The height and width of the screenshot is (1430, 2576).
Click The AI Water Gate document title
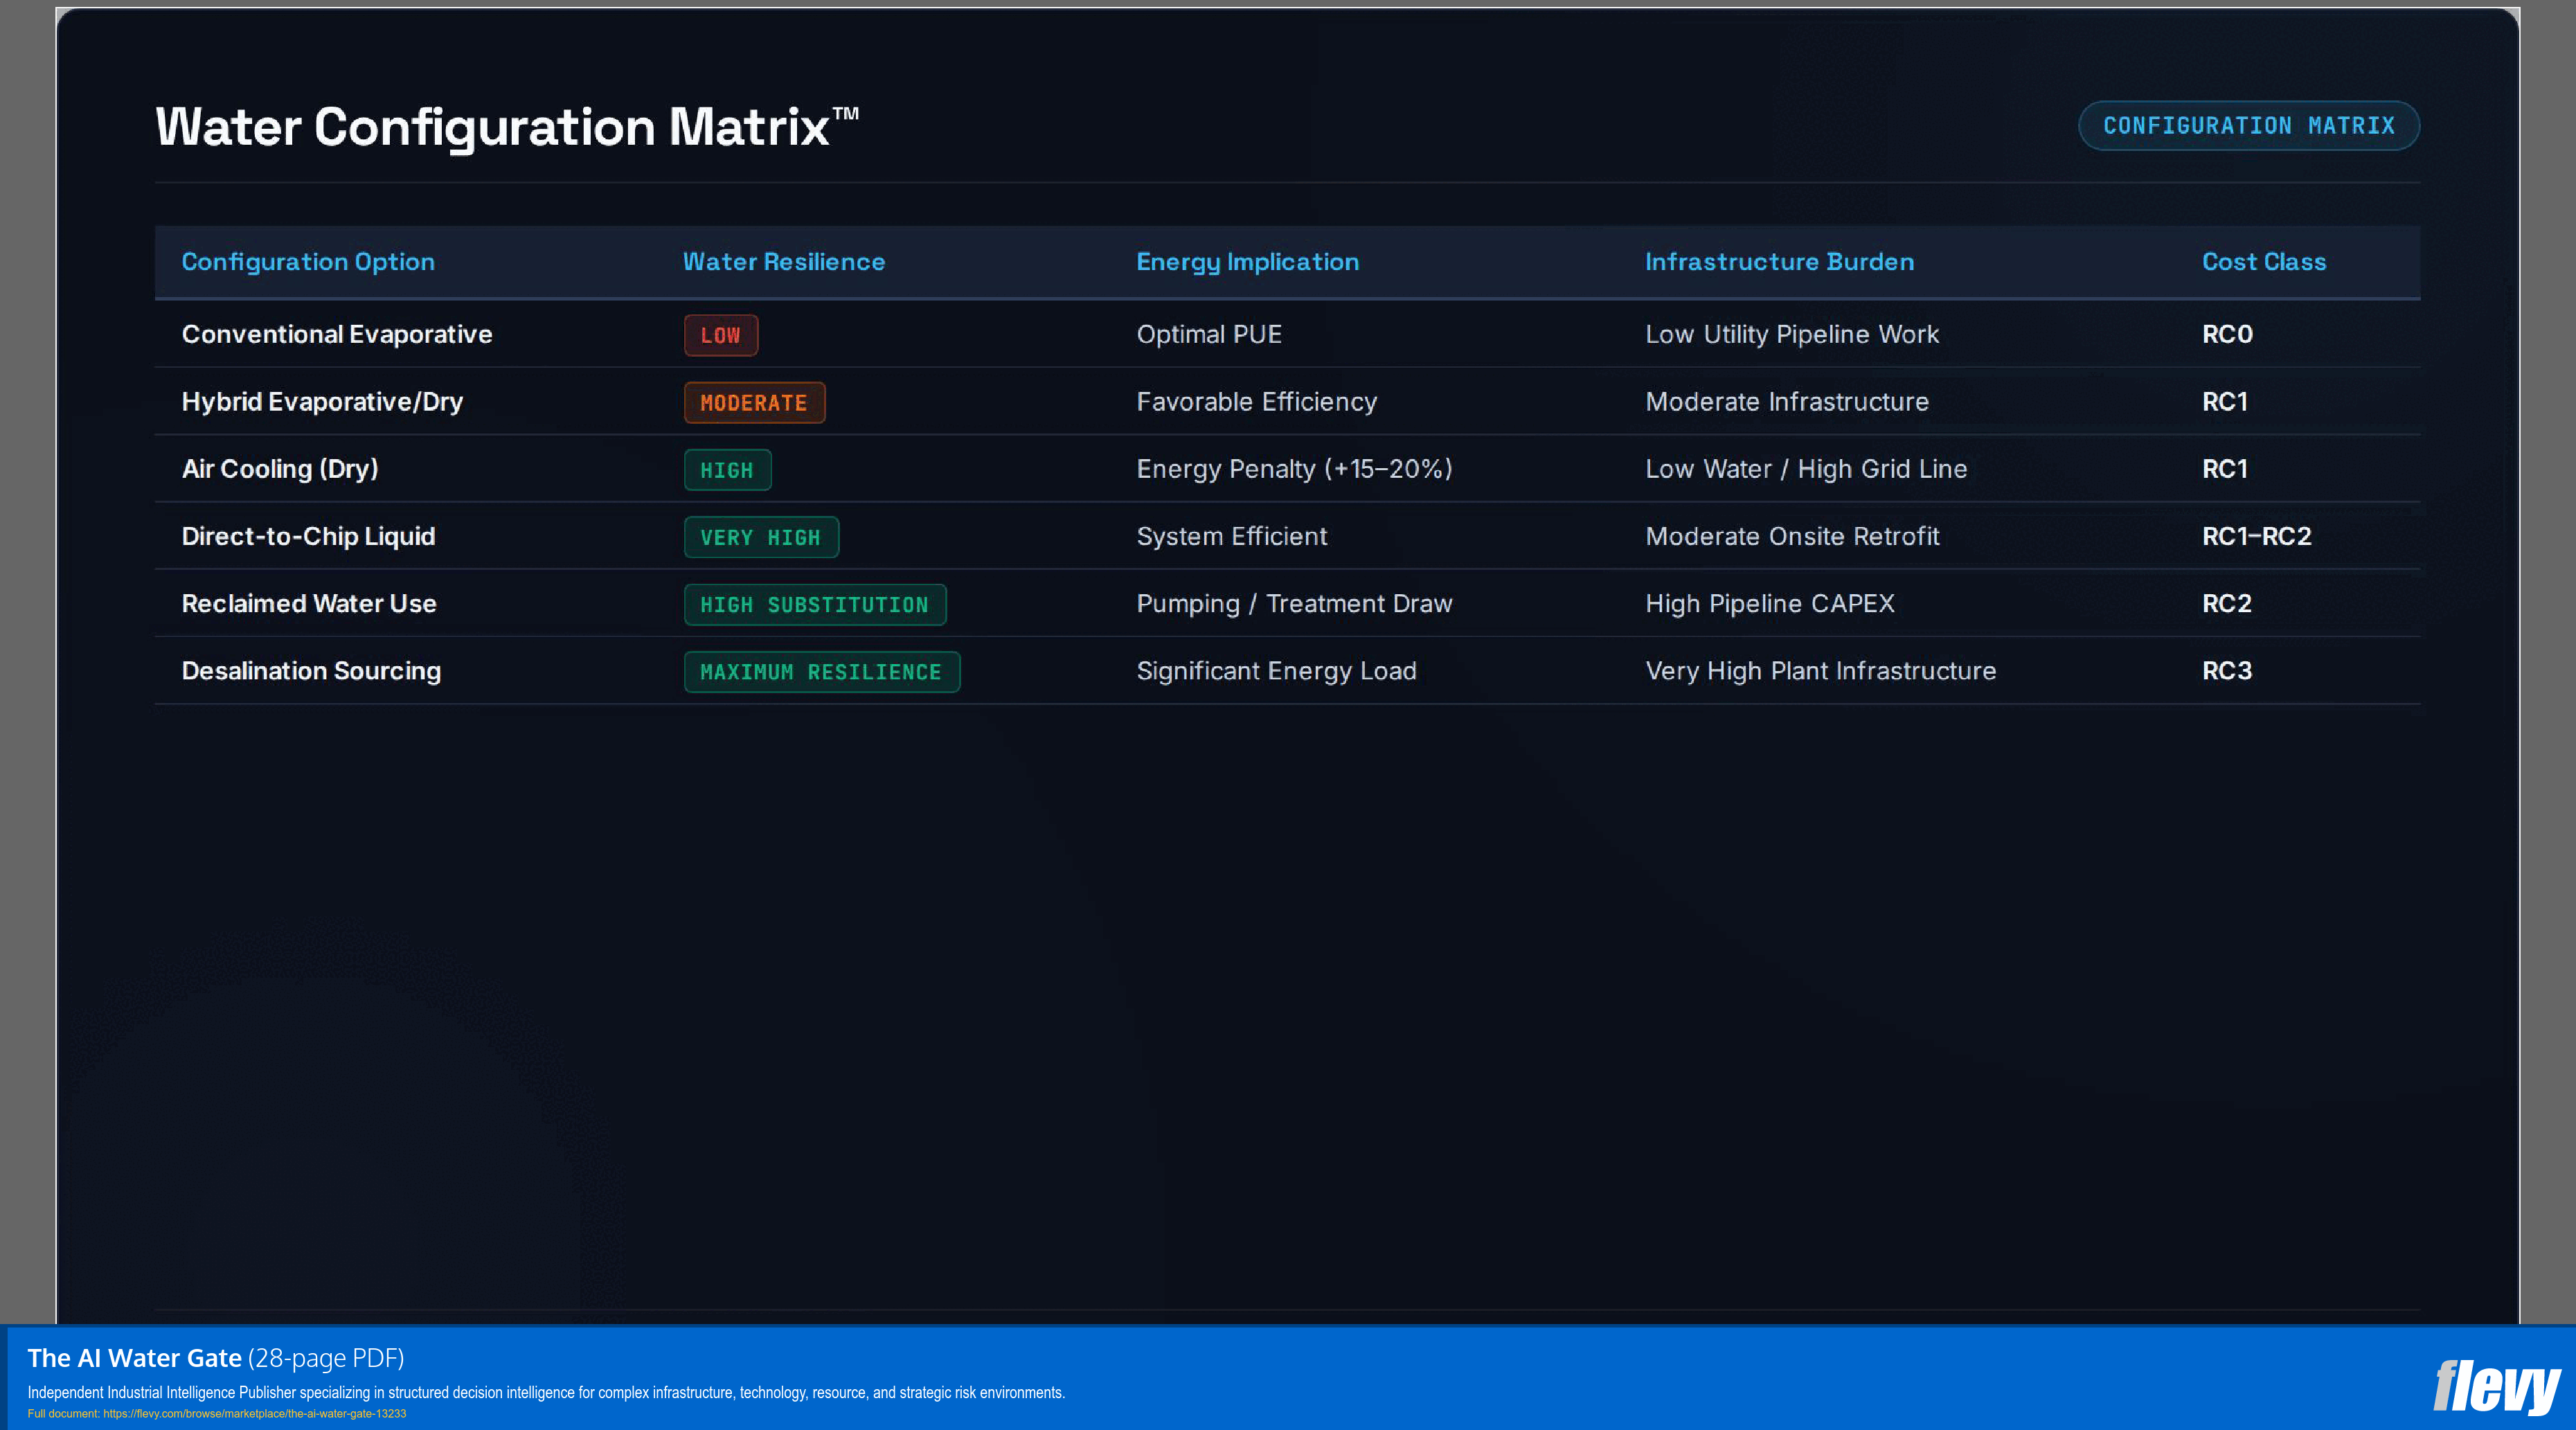[135, 1358]
